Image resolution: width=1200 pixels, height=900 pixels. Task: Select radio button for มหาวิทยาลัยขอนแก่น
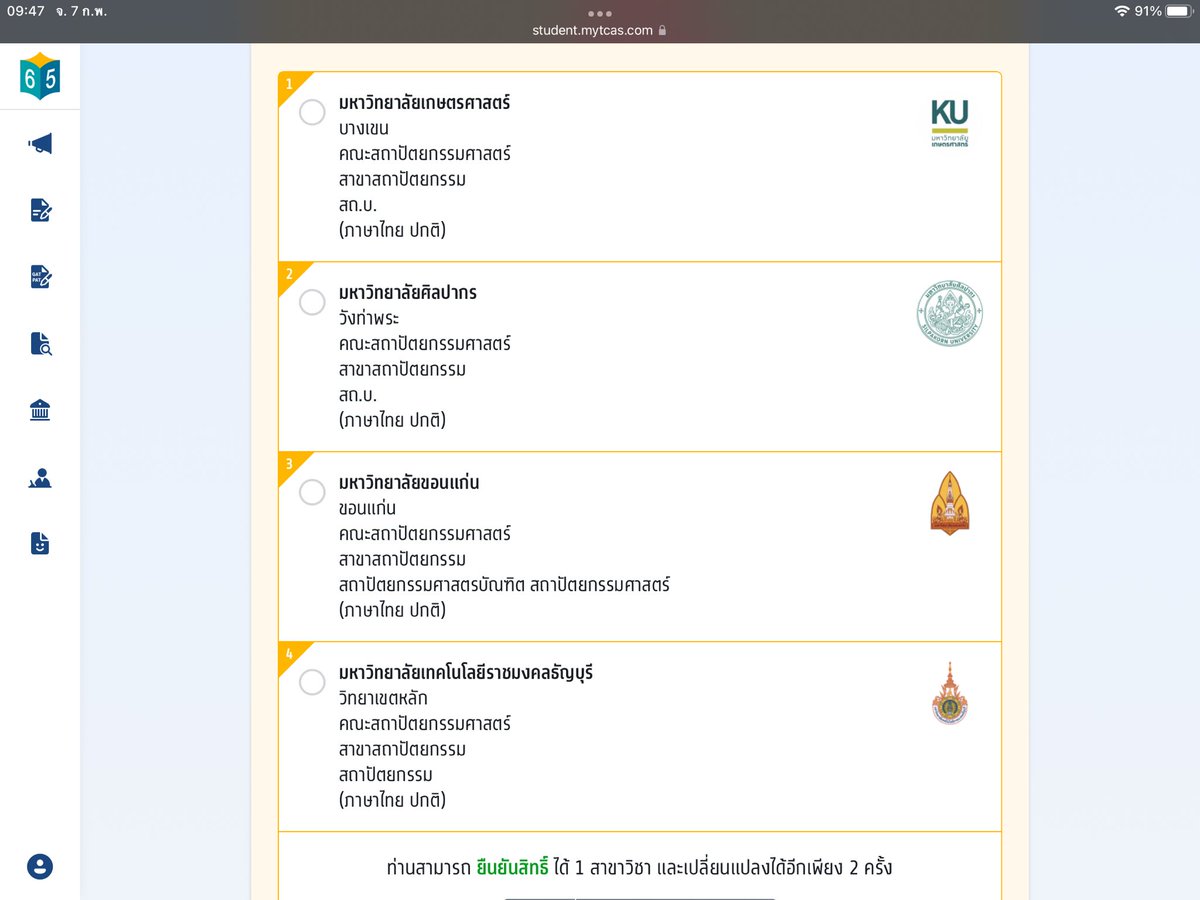coord(312,492)
